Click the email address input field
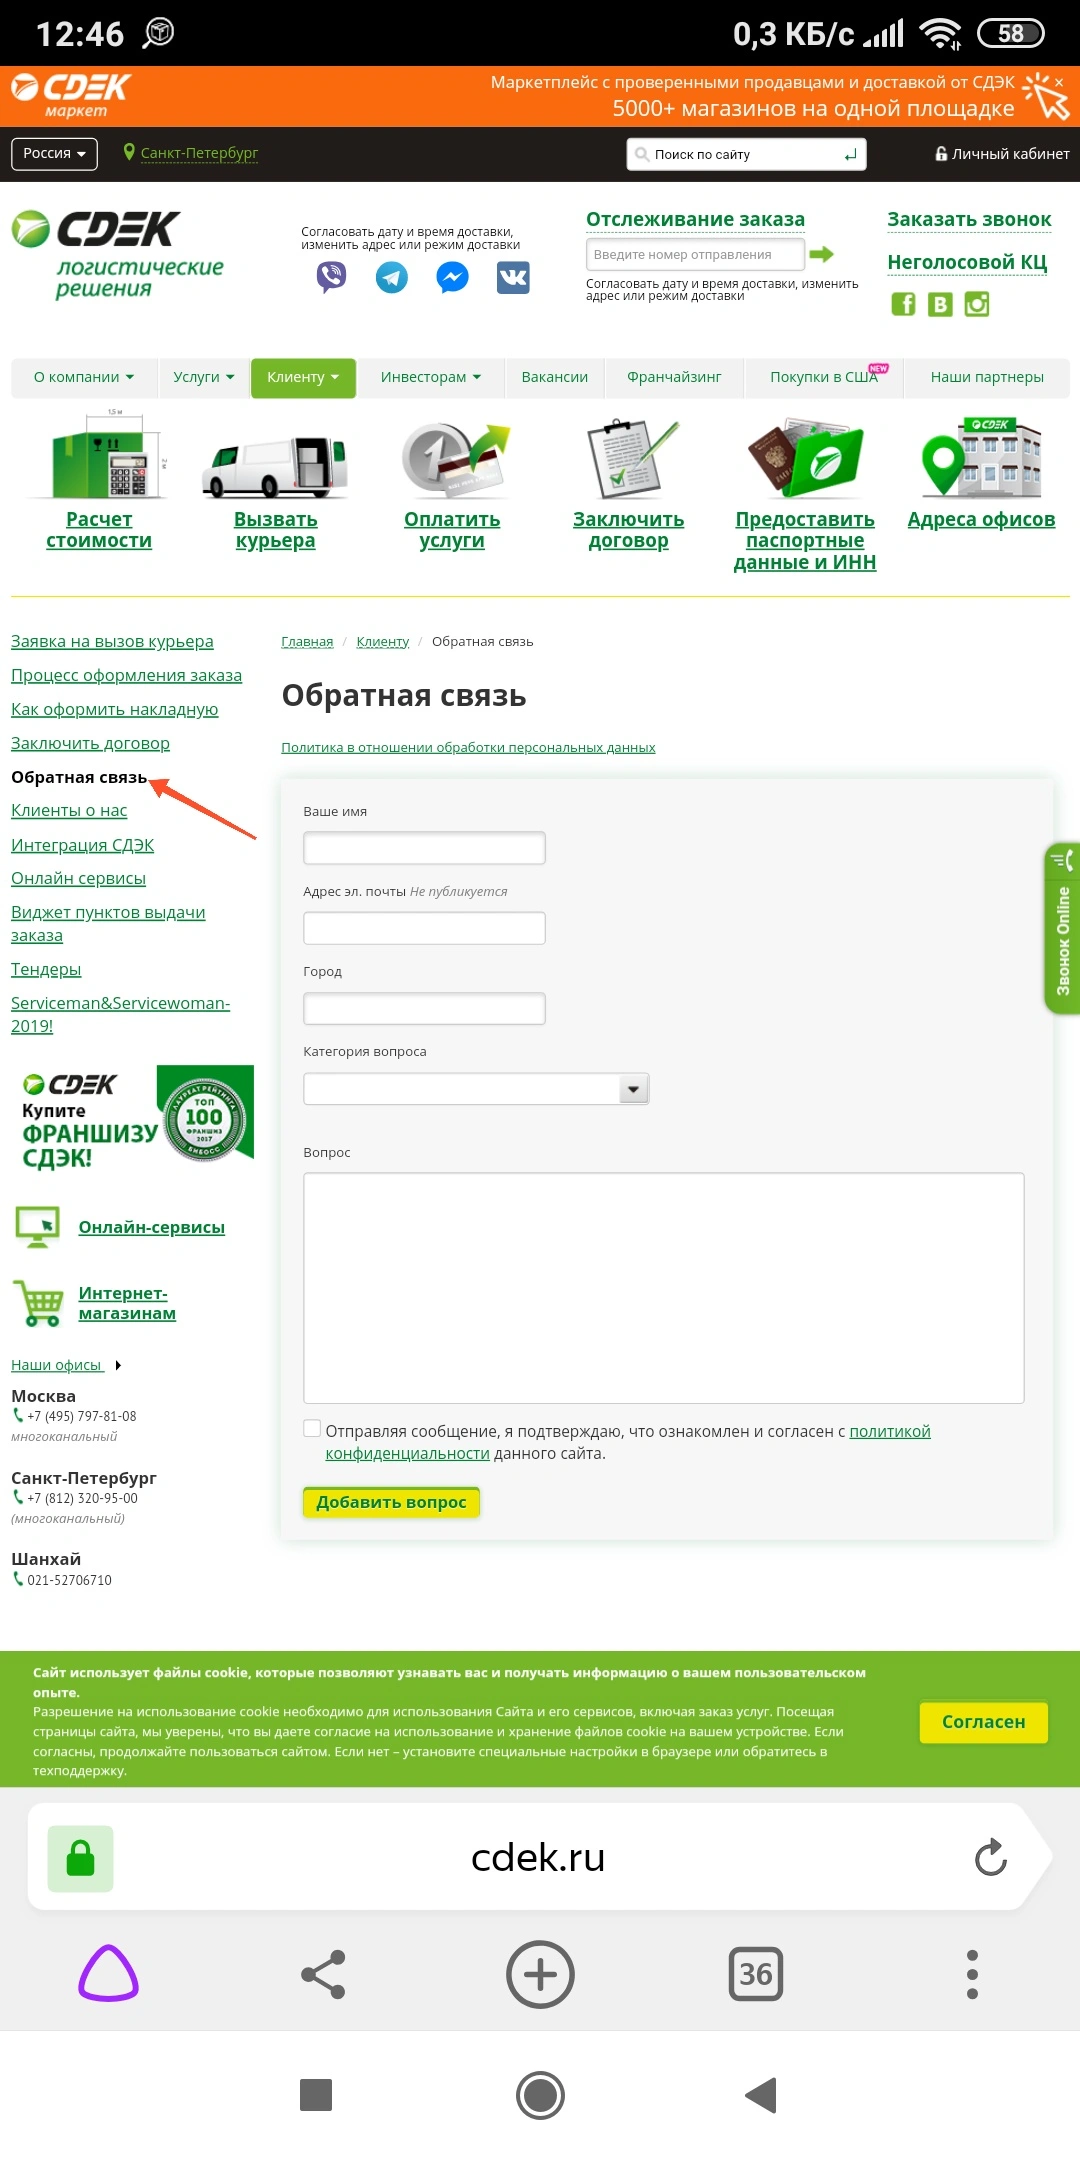1080x2160 pixels. pos(424,928)
